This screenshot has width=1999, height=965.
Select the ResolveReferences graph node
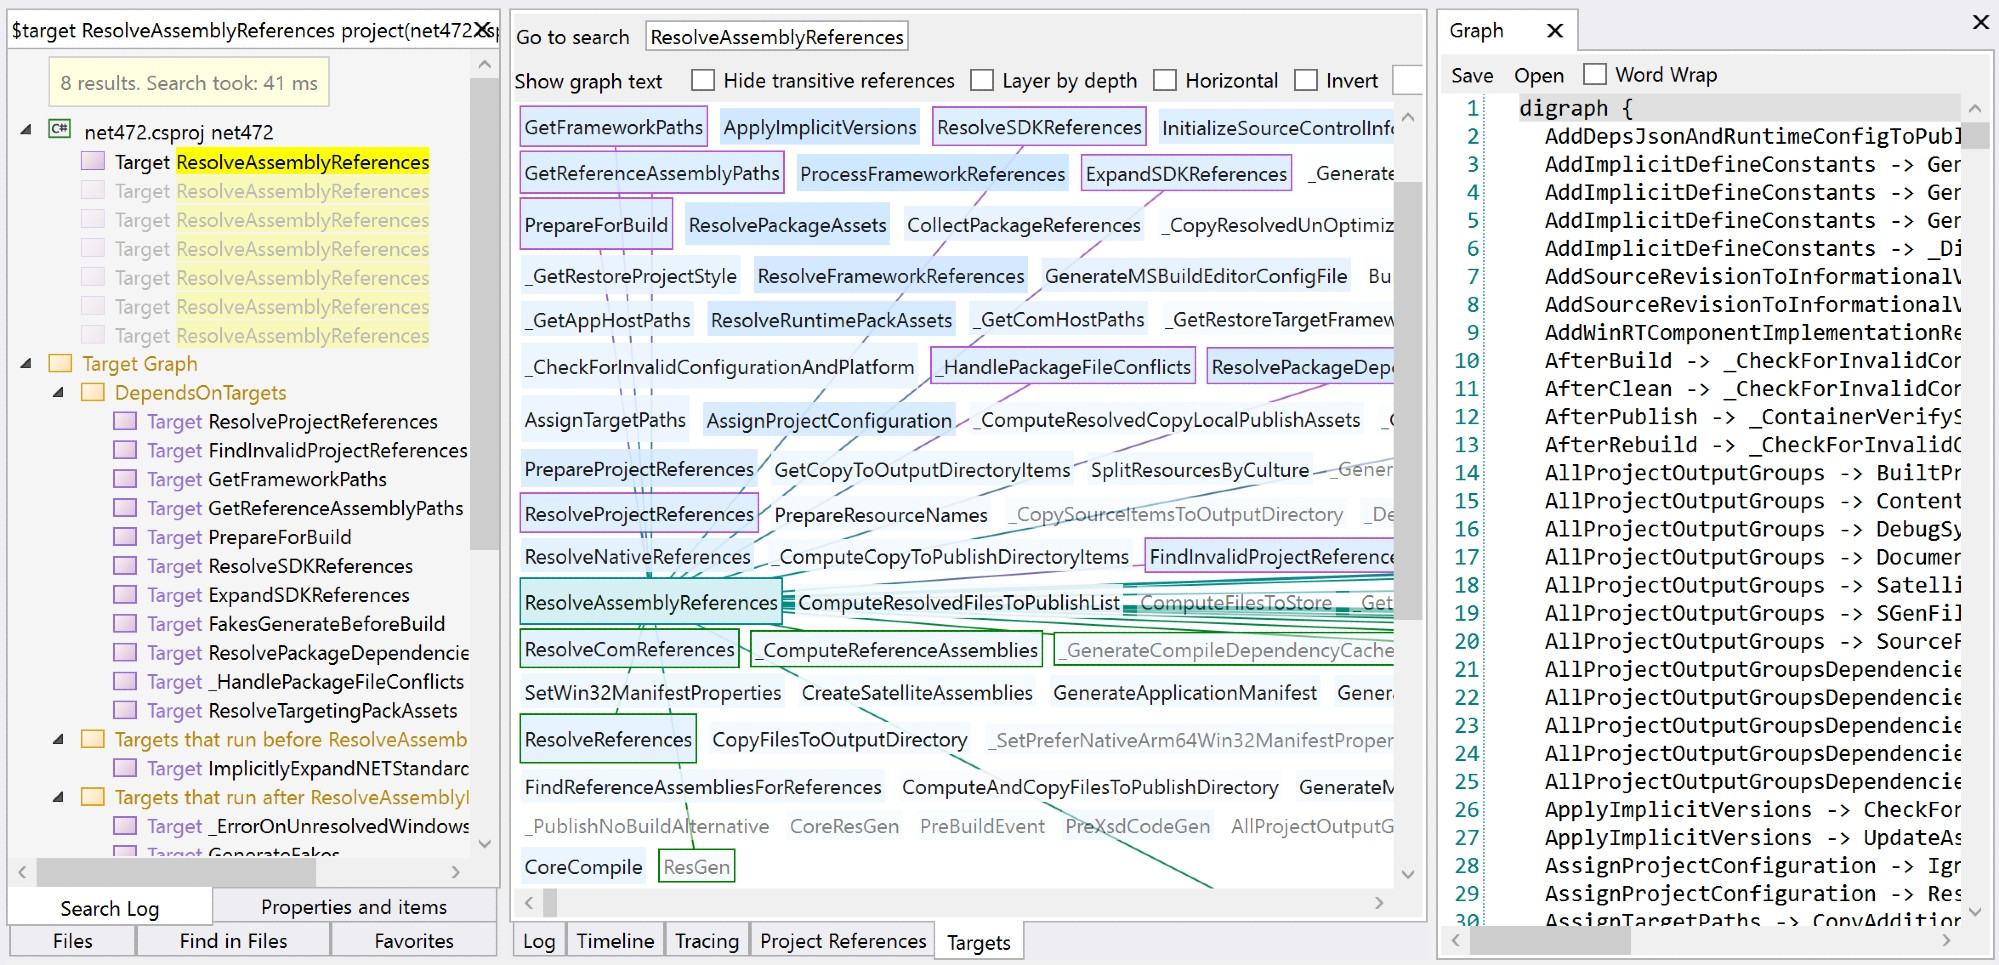pyautogui.click(x=608, y=739)
